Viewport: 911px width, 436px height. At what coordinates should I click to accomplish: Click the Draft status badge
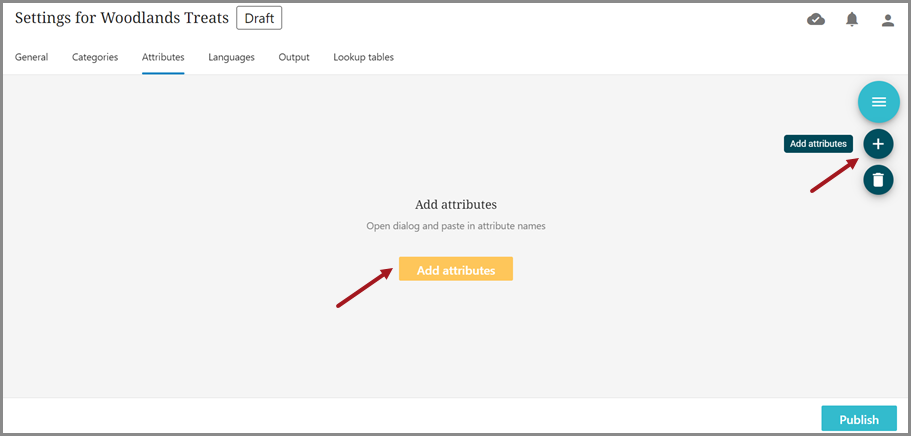259,18
